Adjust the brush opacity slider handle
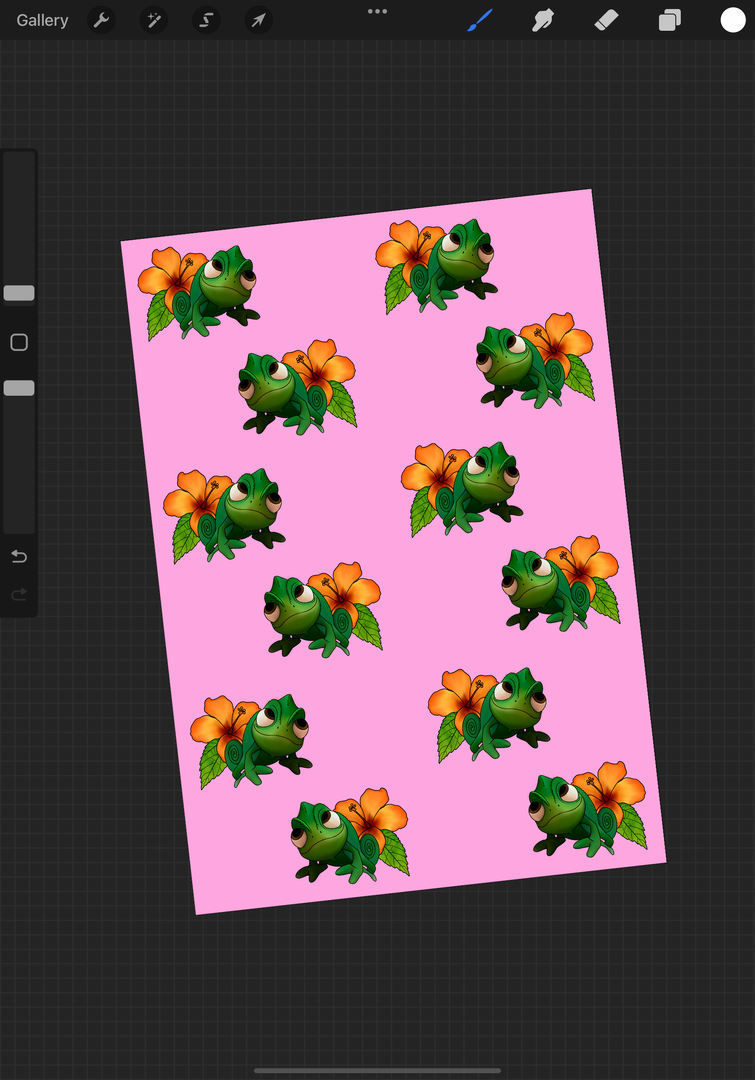 (19, 388)
